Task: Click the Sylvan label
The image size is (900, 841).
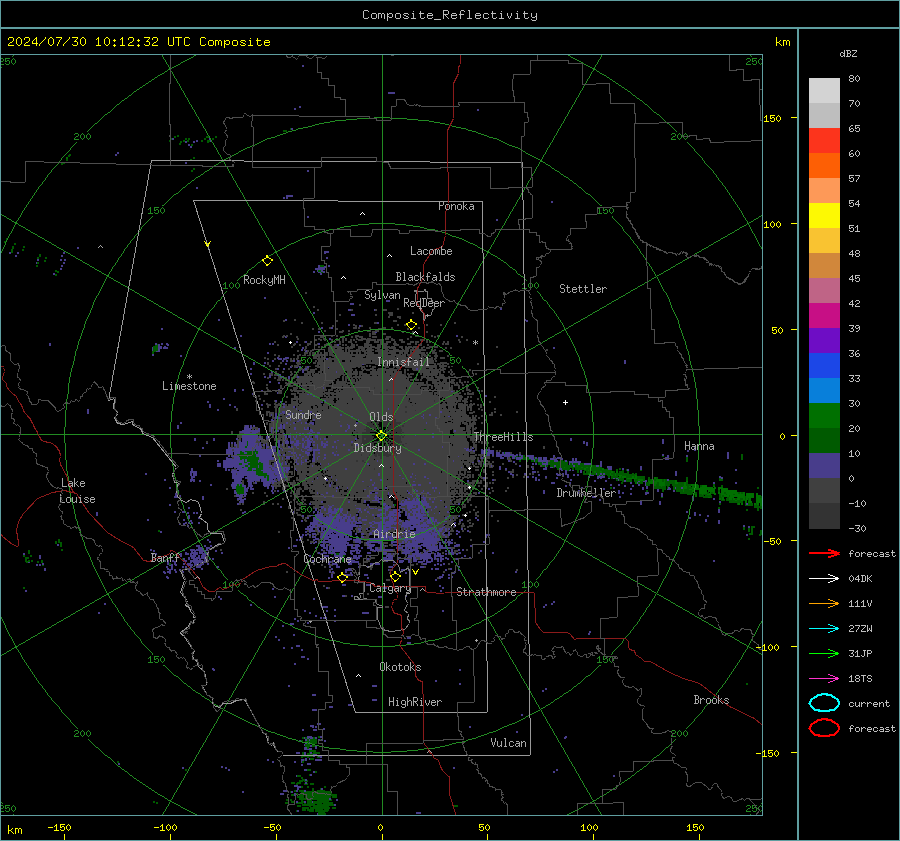Action: pos(382,295)
